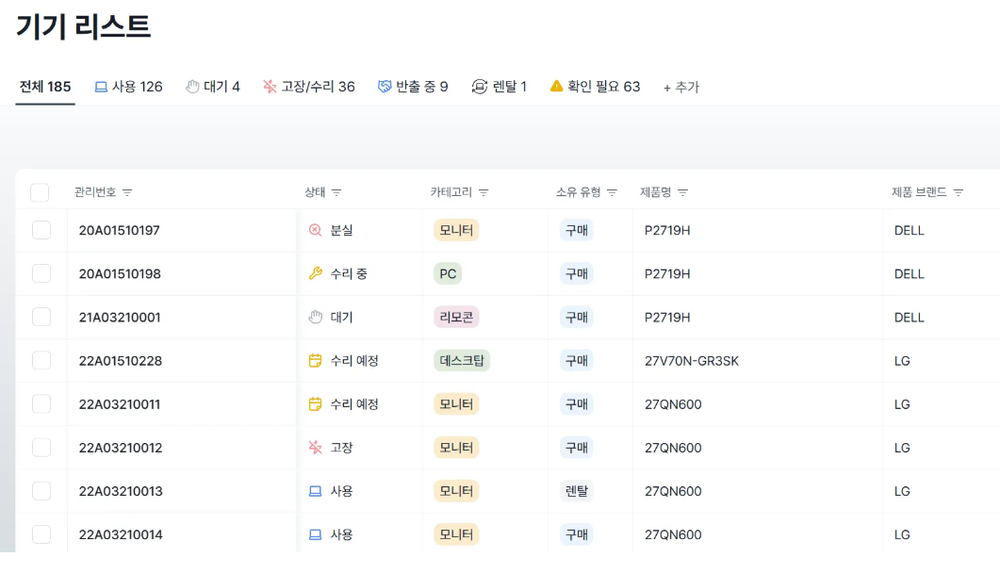Switch to the 확인 필요 63 tab
This screenshot has width=1000, height=574.
click(x=595, y=87)
